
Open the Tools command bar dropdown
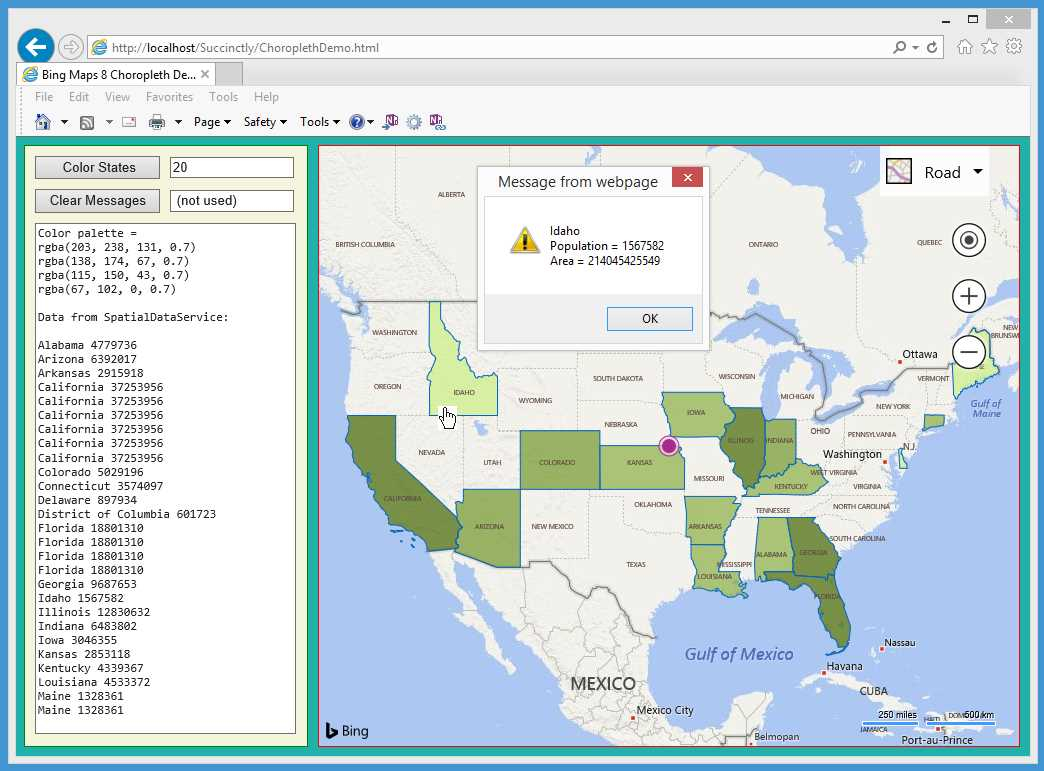[x=319, y=122]
